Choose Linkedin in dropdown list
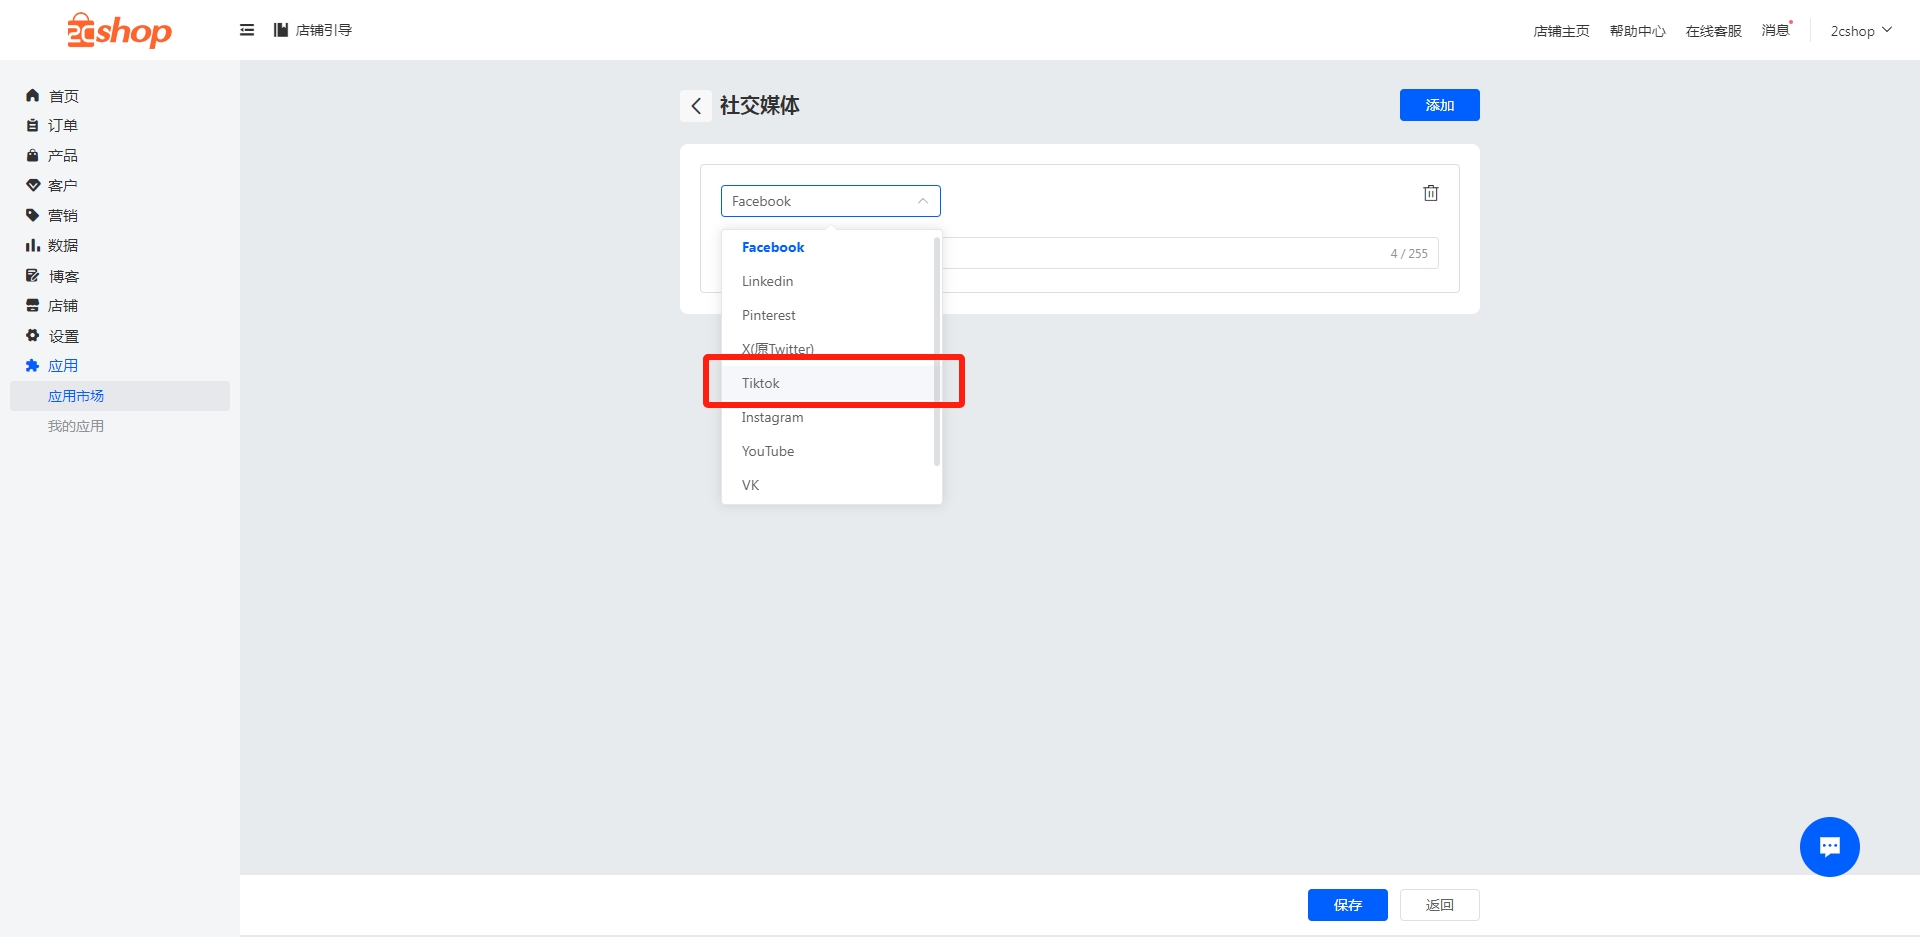Screen dimensions: 1920x937 coord(829,281)
